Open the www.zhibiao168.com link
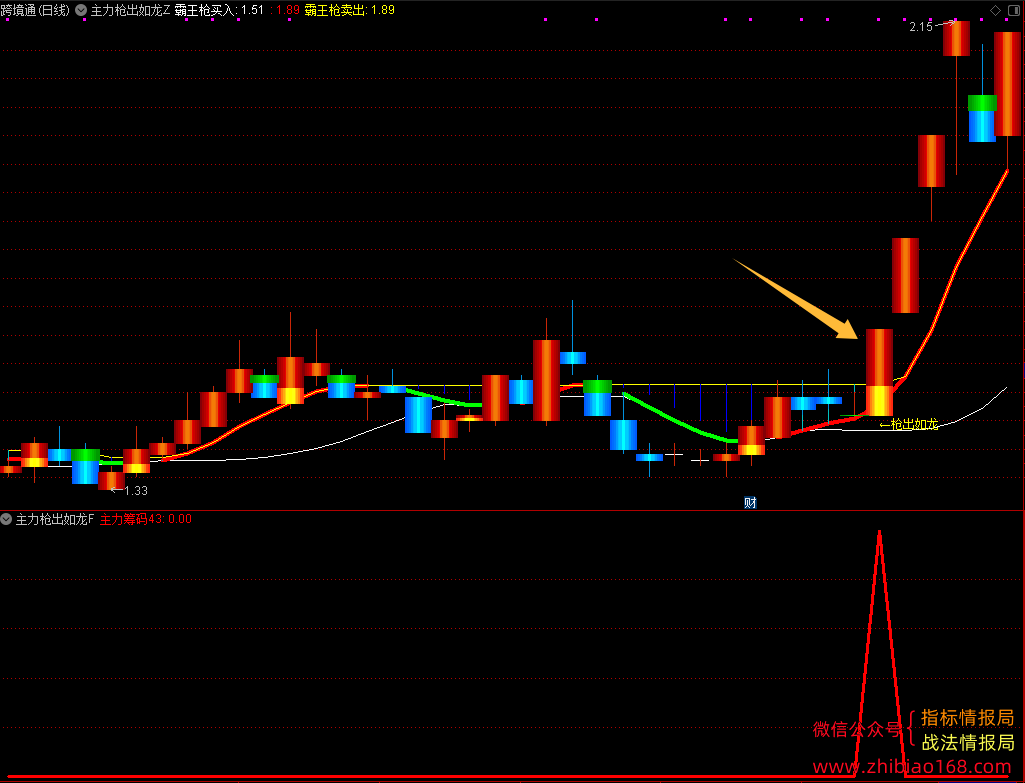 (911, 766)
